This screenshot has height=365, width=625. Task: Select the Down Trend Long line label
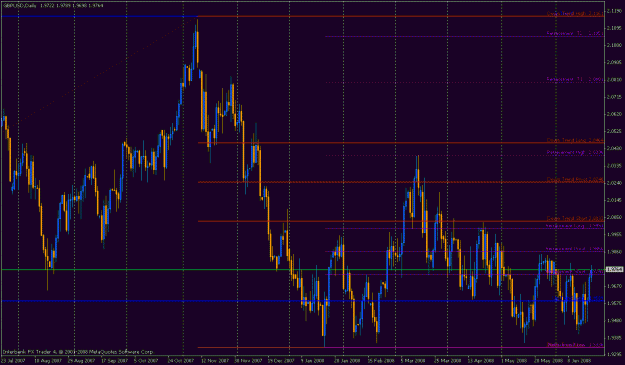(x=575, y=140)
